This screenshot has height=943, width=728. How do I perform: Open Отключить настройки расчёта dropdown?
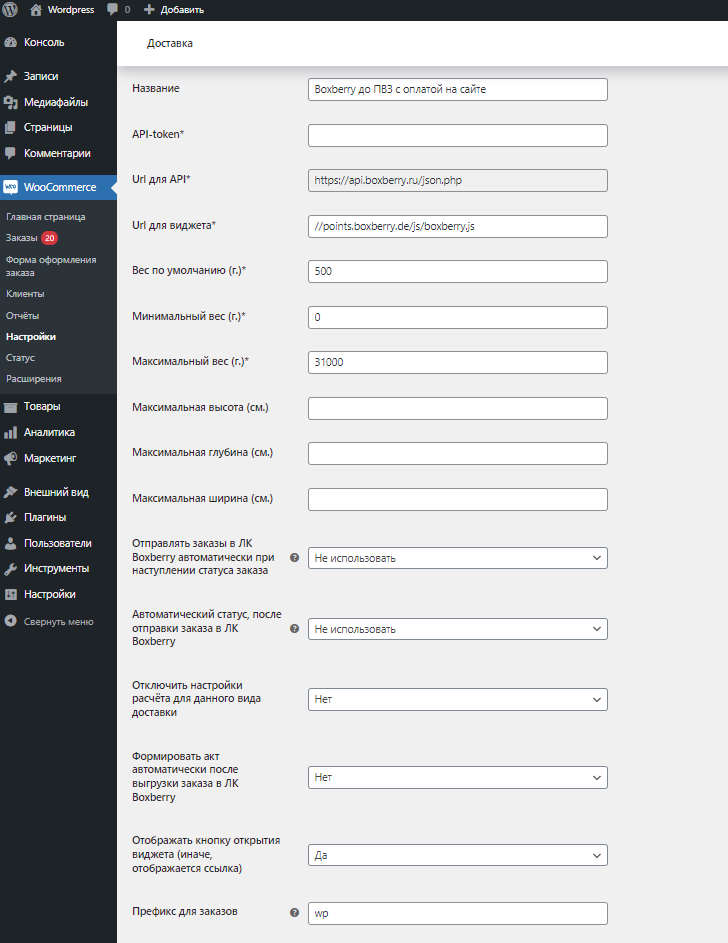pos(457,699)
